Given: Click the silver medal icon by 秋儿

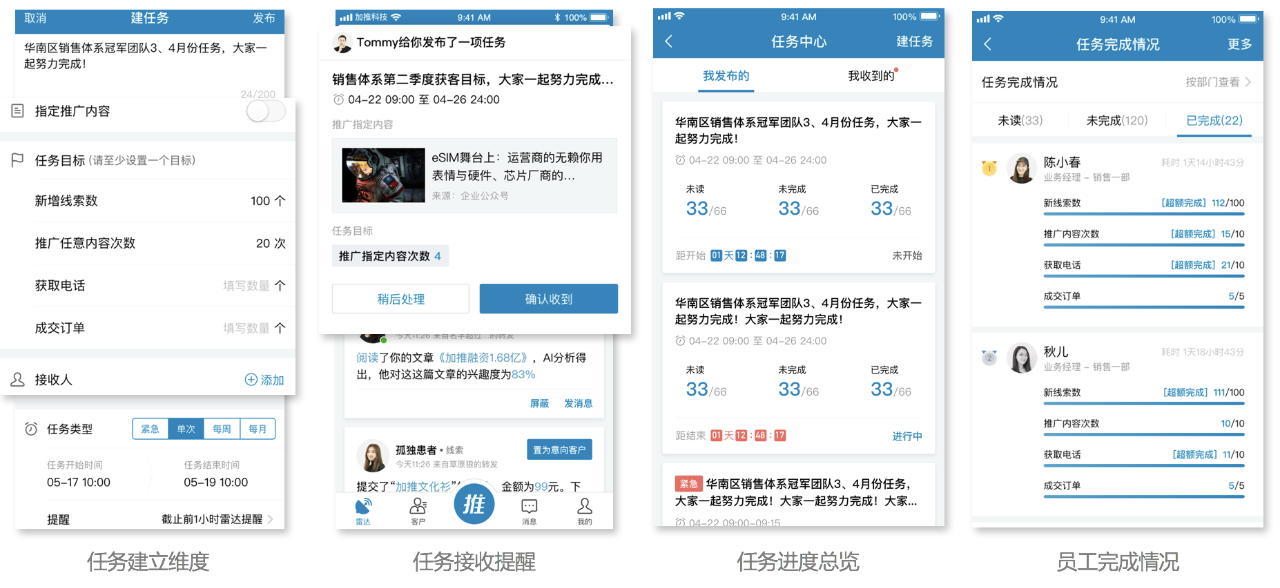Looking at the screenshot, I should coord(989,357).
